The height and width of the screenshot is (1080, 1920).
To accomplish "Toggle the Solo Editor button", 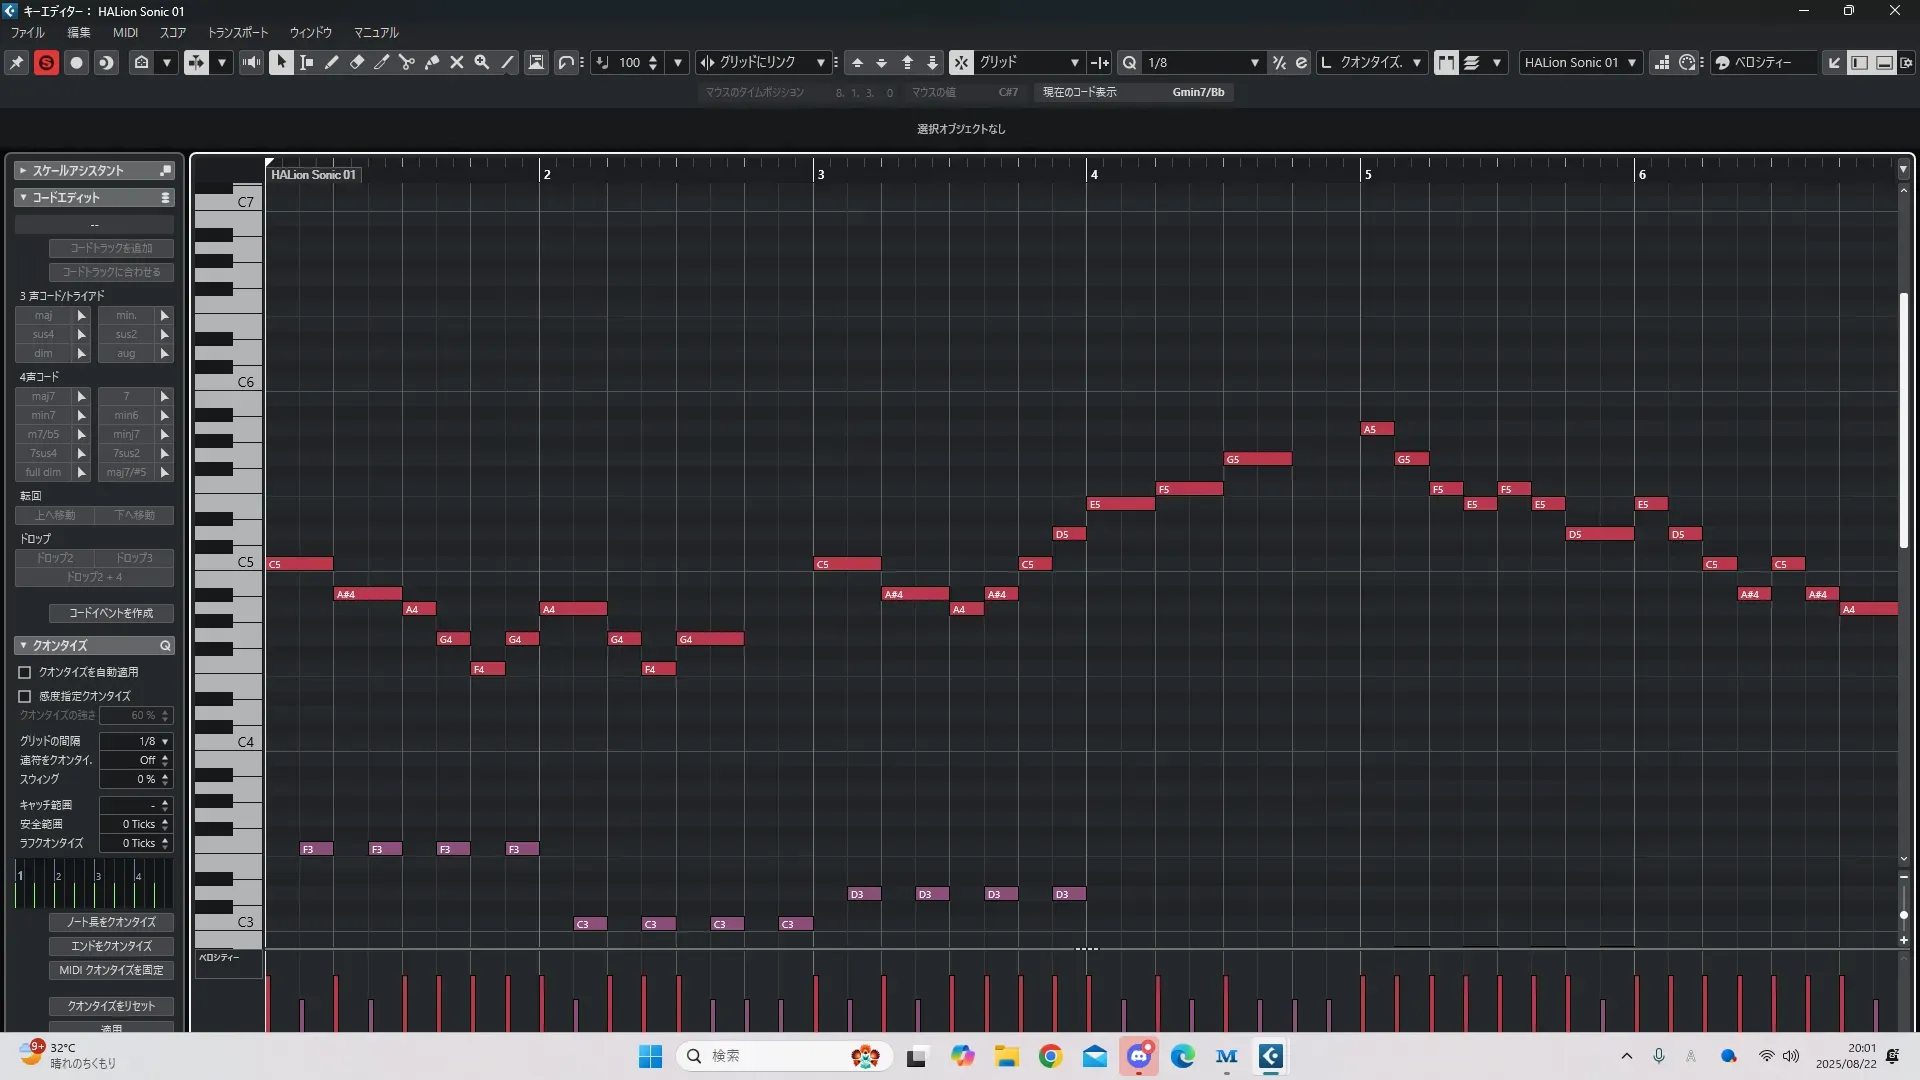I will point(46,62).
